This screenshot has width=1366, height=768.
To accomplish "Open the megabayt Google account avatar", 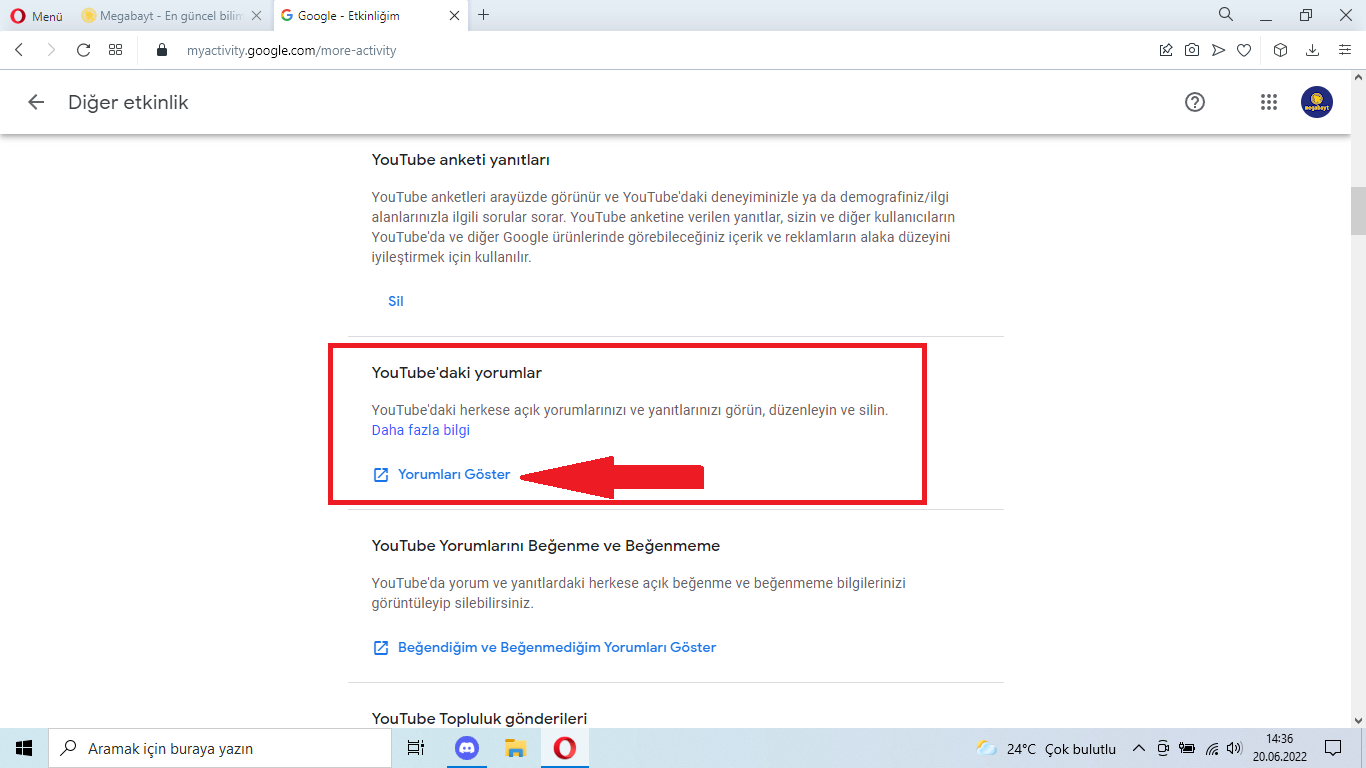I will [x=1316, y=102].
